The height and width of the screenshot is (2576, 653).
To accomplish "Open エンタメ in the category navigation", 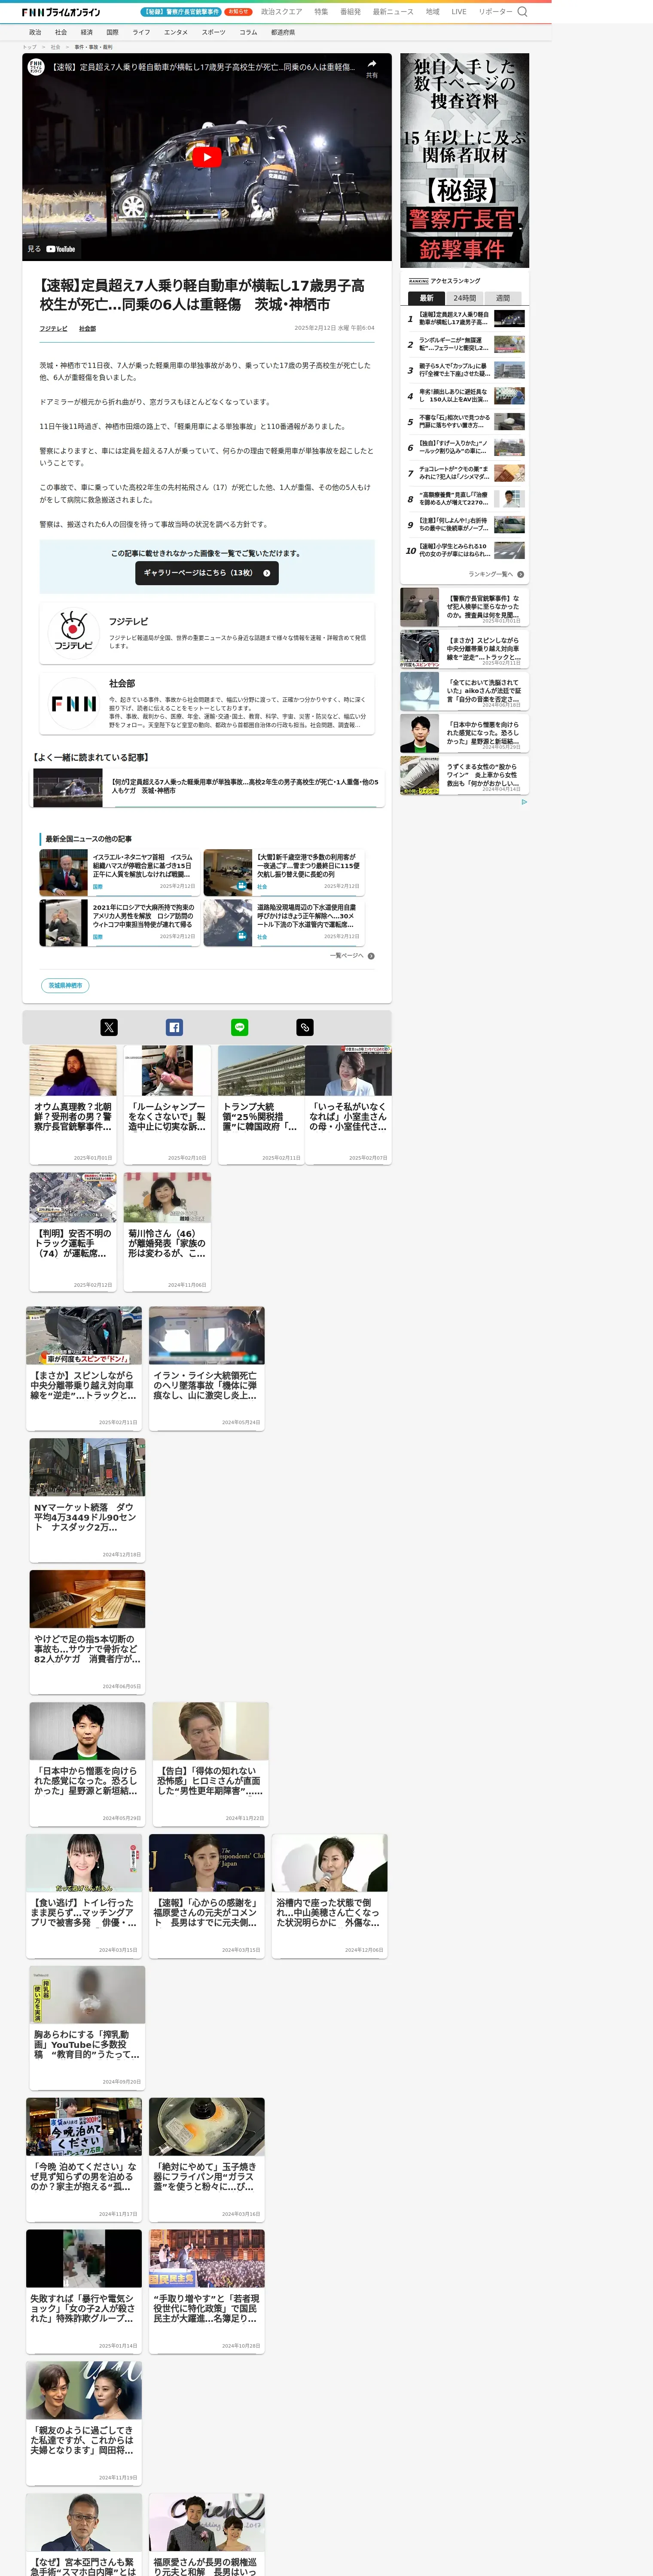I will click(176, 32).
